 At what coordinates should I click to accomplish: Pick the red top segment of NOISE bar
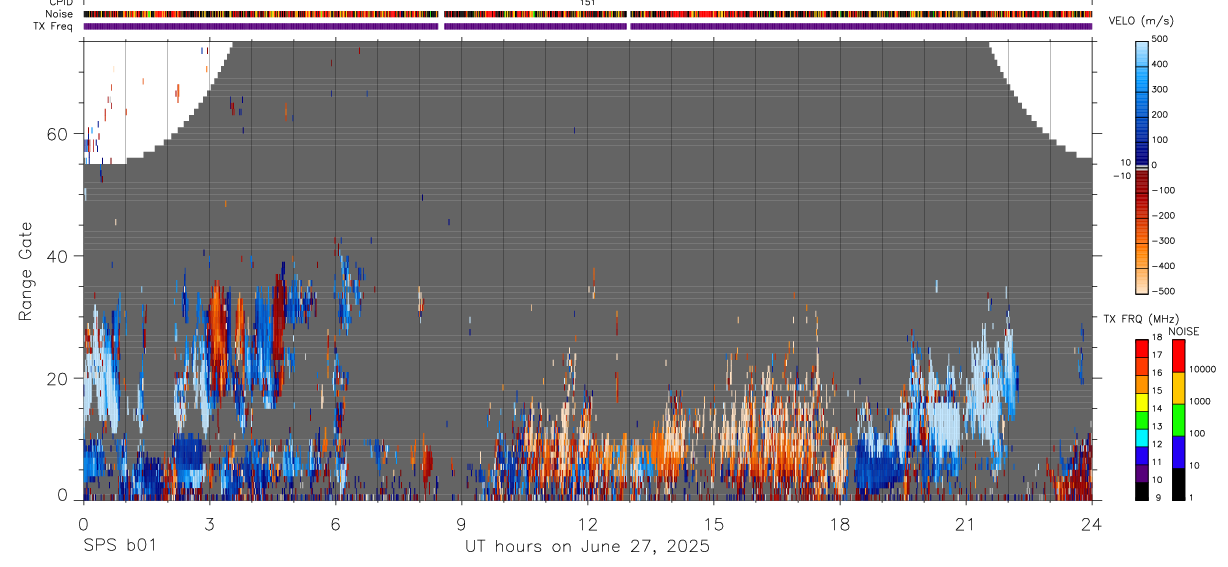1179,356
